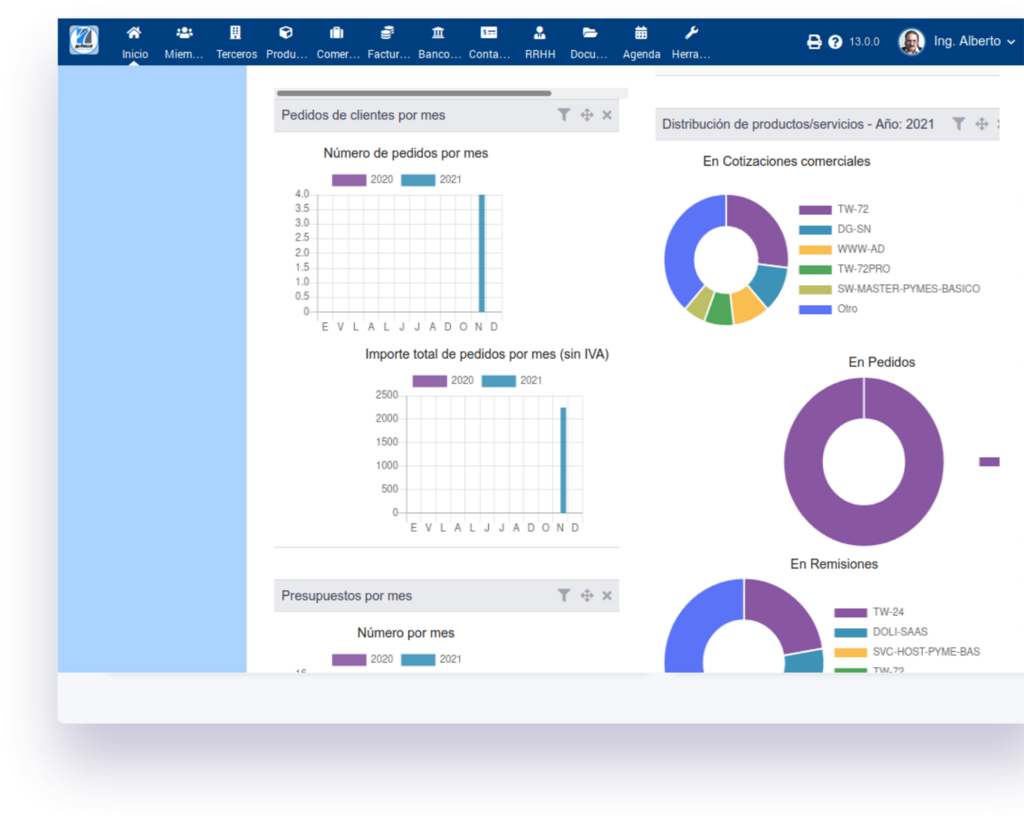Toggle 2020 series in Número de pedidos chart

(x=349, y=180)
